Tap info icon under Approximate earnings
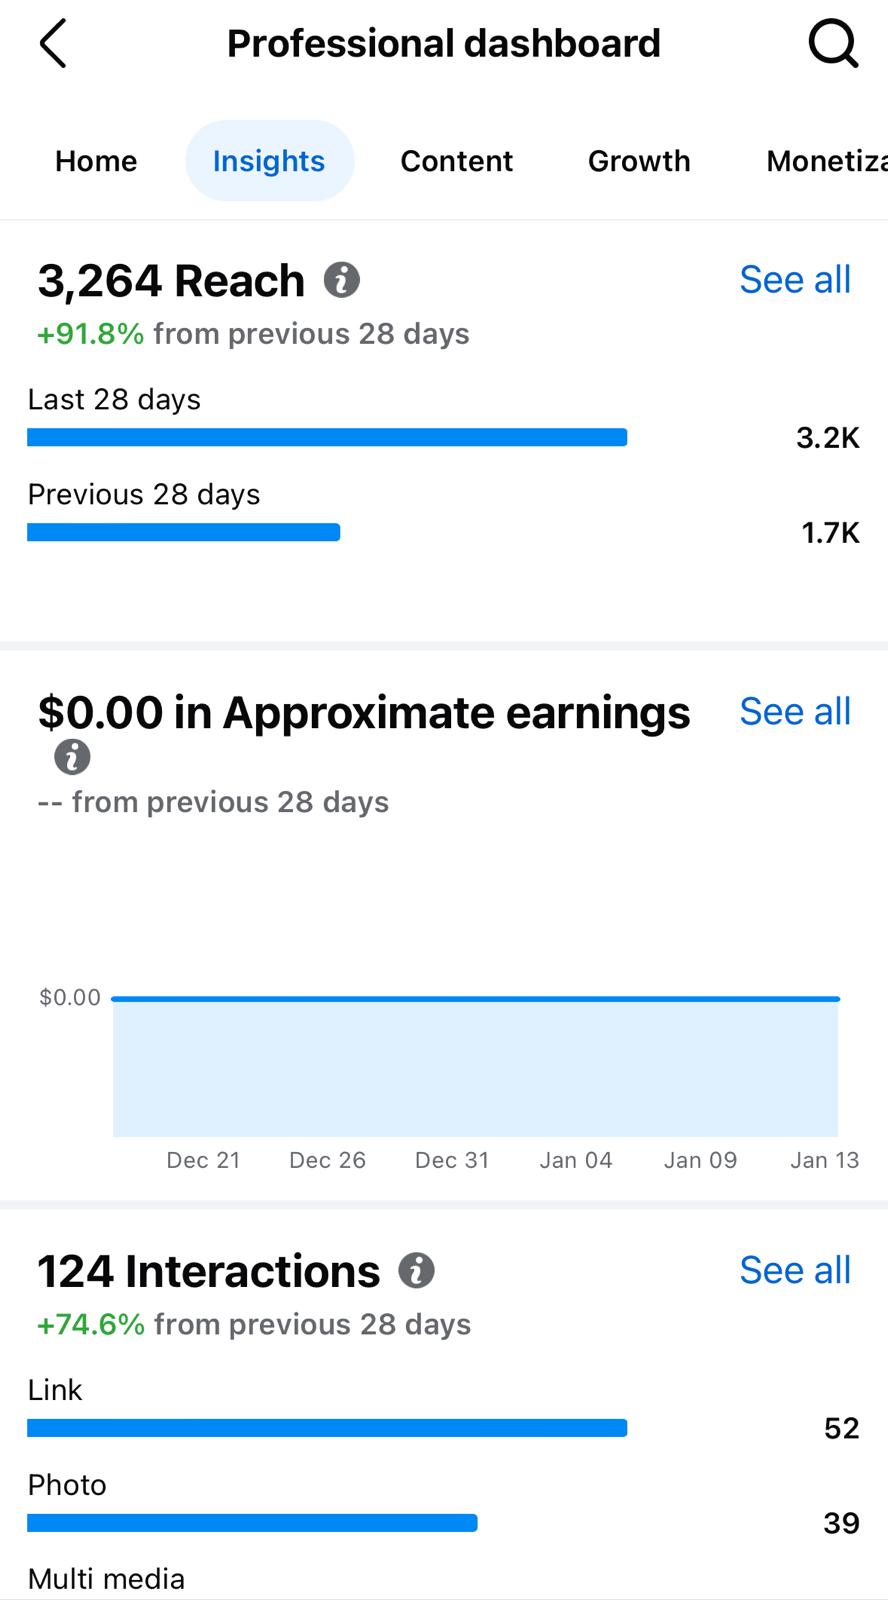 (x=72, y=757)
